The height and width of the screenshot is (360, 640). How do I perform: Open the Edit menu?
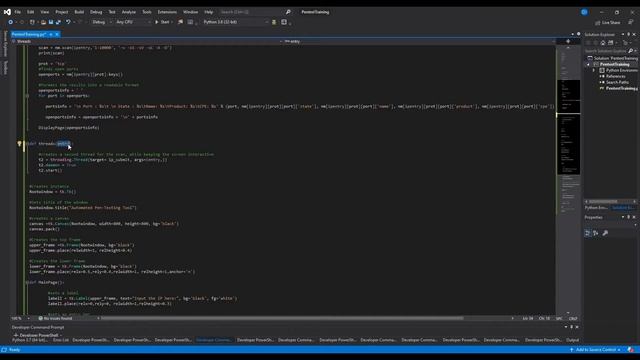31,12
